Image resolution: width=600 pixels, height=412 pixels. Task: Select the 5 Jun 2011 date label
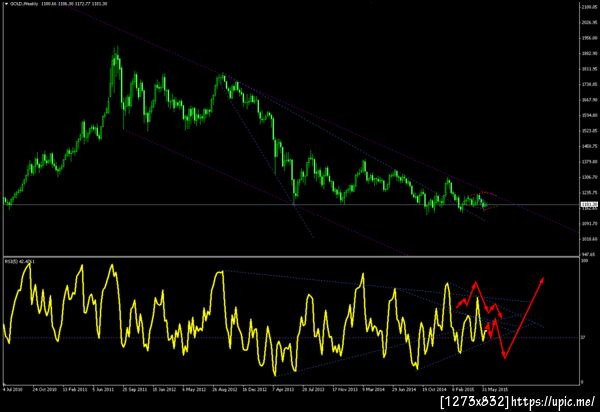pos(104,389)
